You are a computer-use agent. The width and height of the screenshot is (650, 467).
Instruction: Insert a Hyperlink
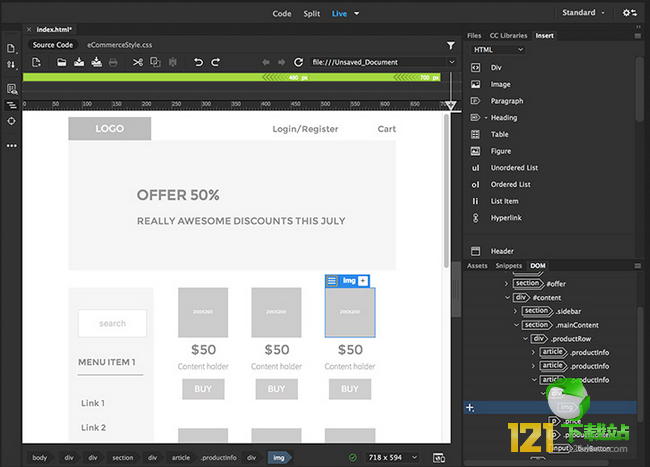tap(506, 218)
